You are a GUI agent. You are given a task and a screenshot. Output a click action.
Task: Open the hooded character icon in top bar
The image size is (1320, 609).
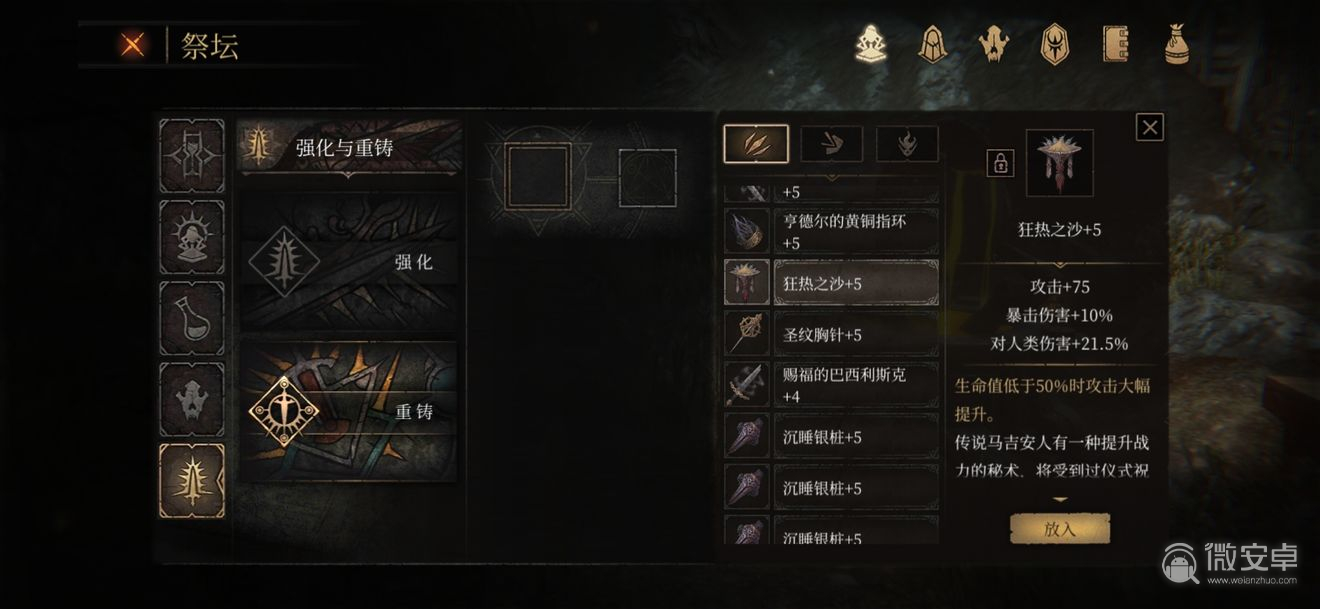click(x=934, y=44)
